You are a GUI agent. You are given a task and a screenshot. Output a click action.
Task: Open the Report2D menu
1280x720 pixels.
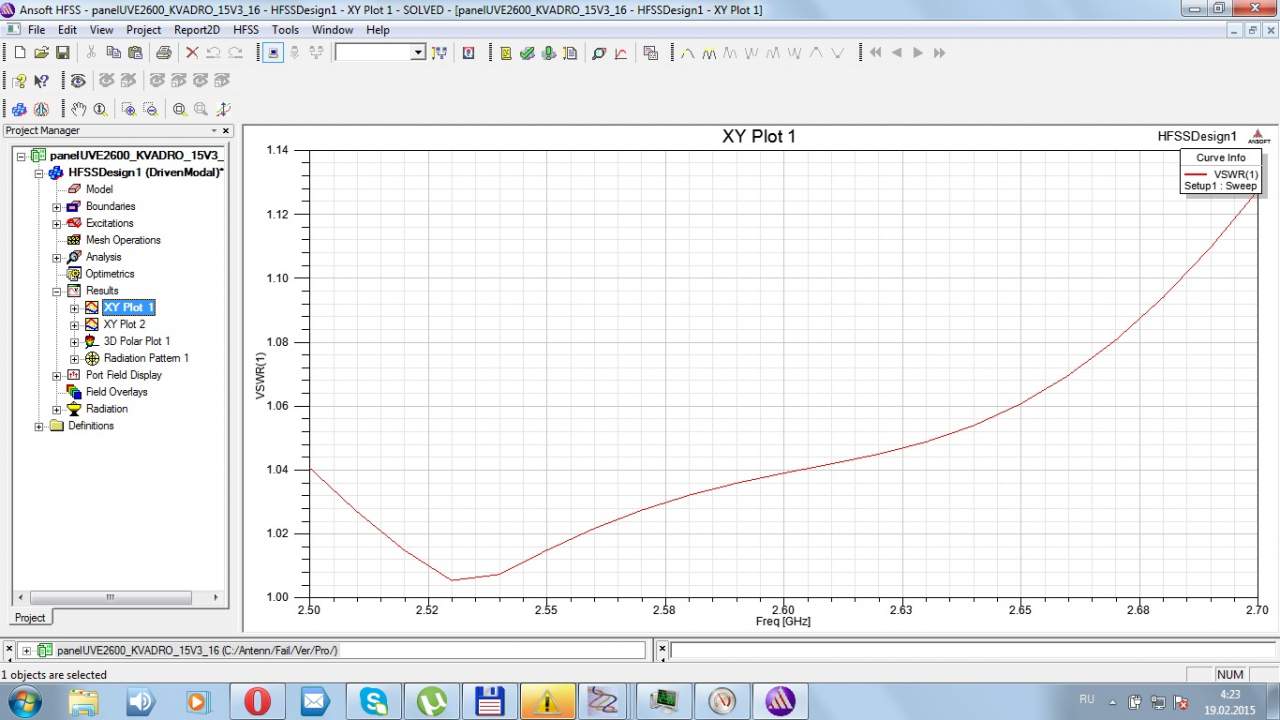pyautogui.click(x=197, y=30)
